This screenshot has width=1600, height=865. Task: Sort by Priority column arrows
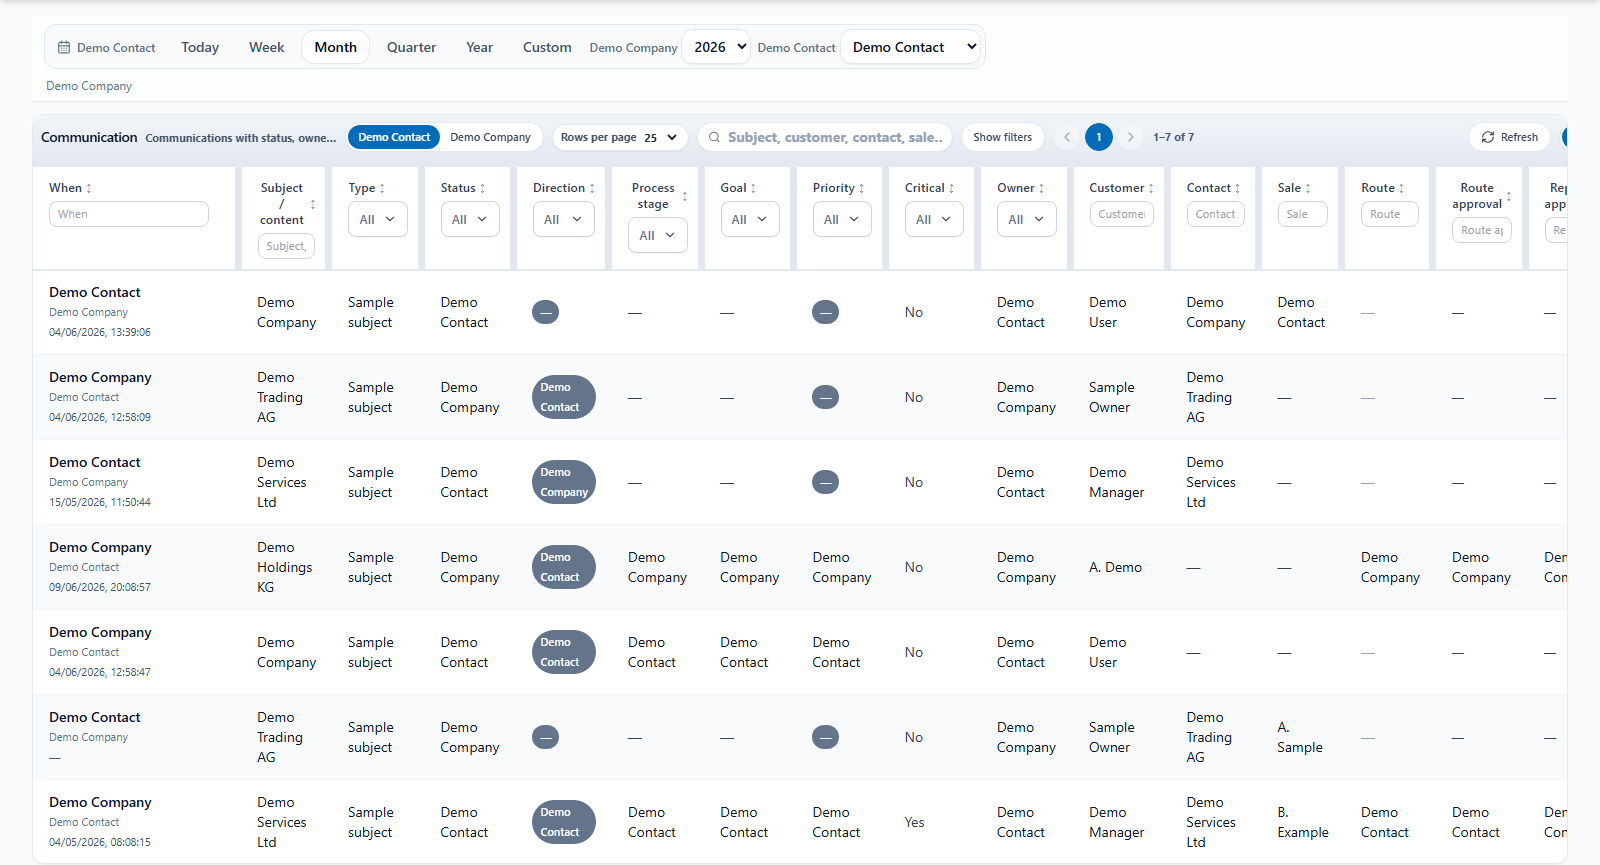[x=861, y=188]
